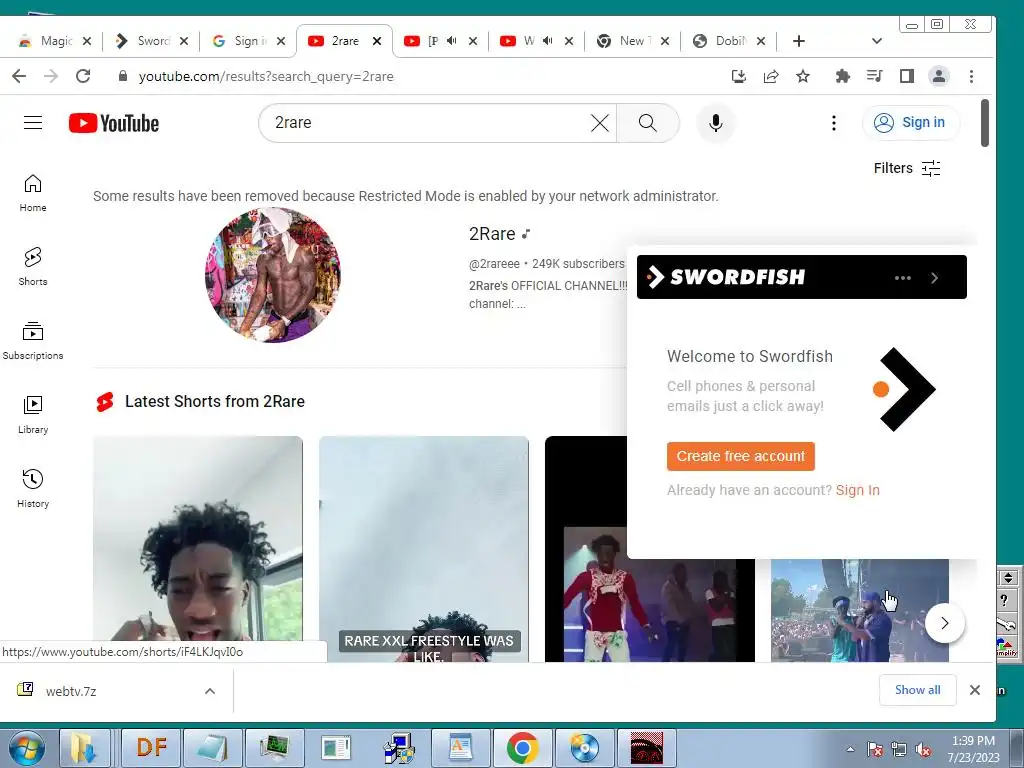This screenshot has width=1024, height=768.
Task: Close the 2rare tab
Action: pos(377,41)
